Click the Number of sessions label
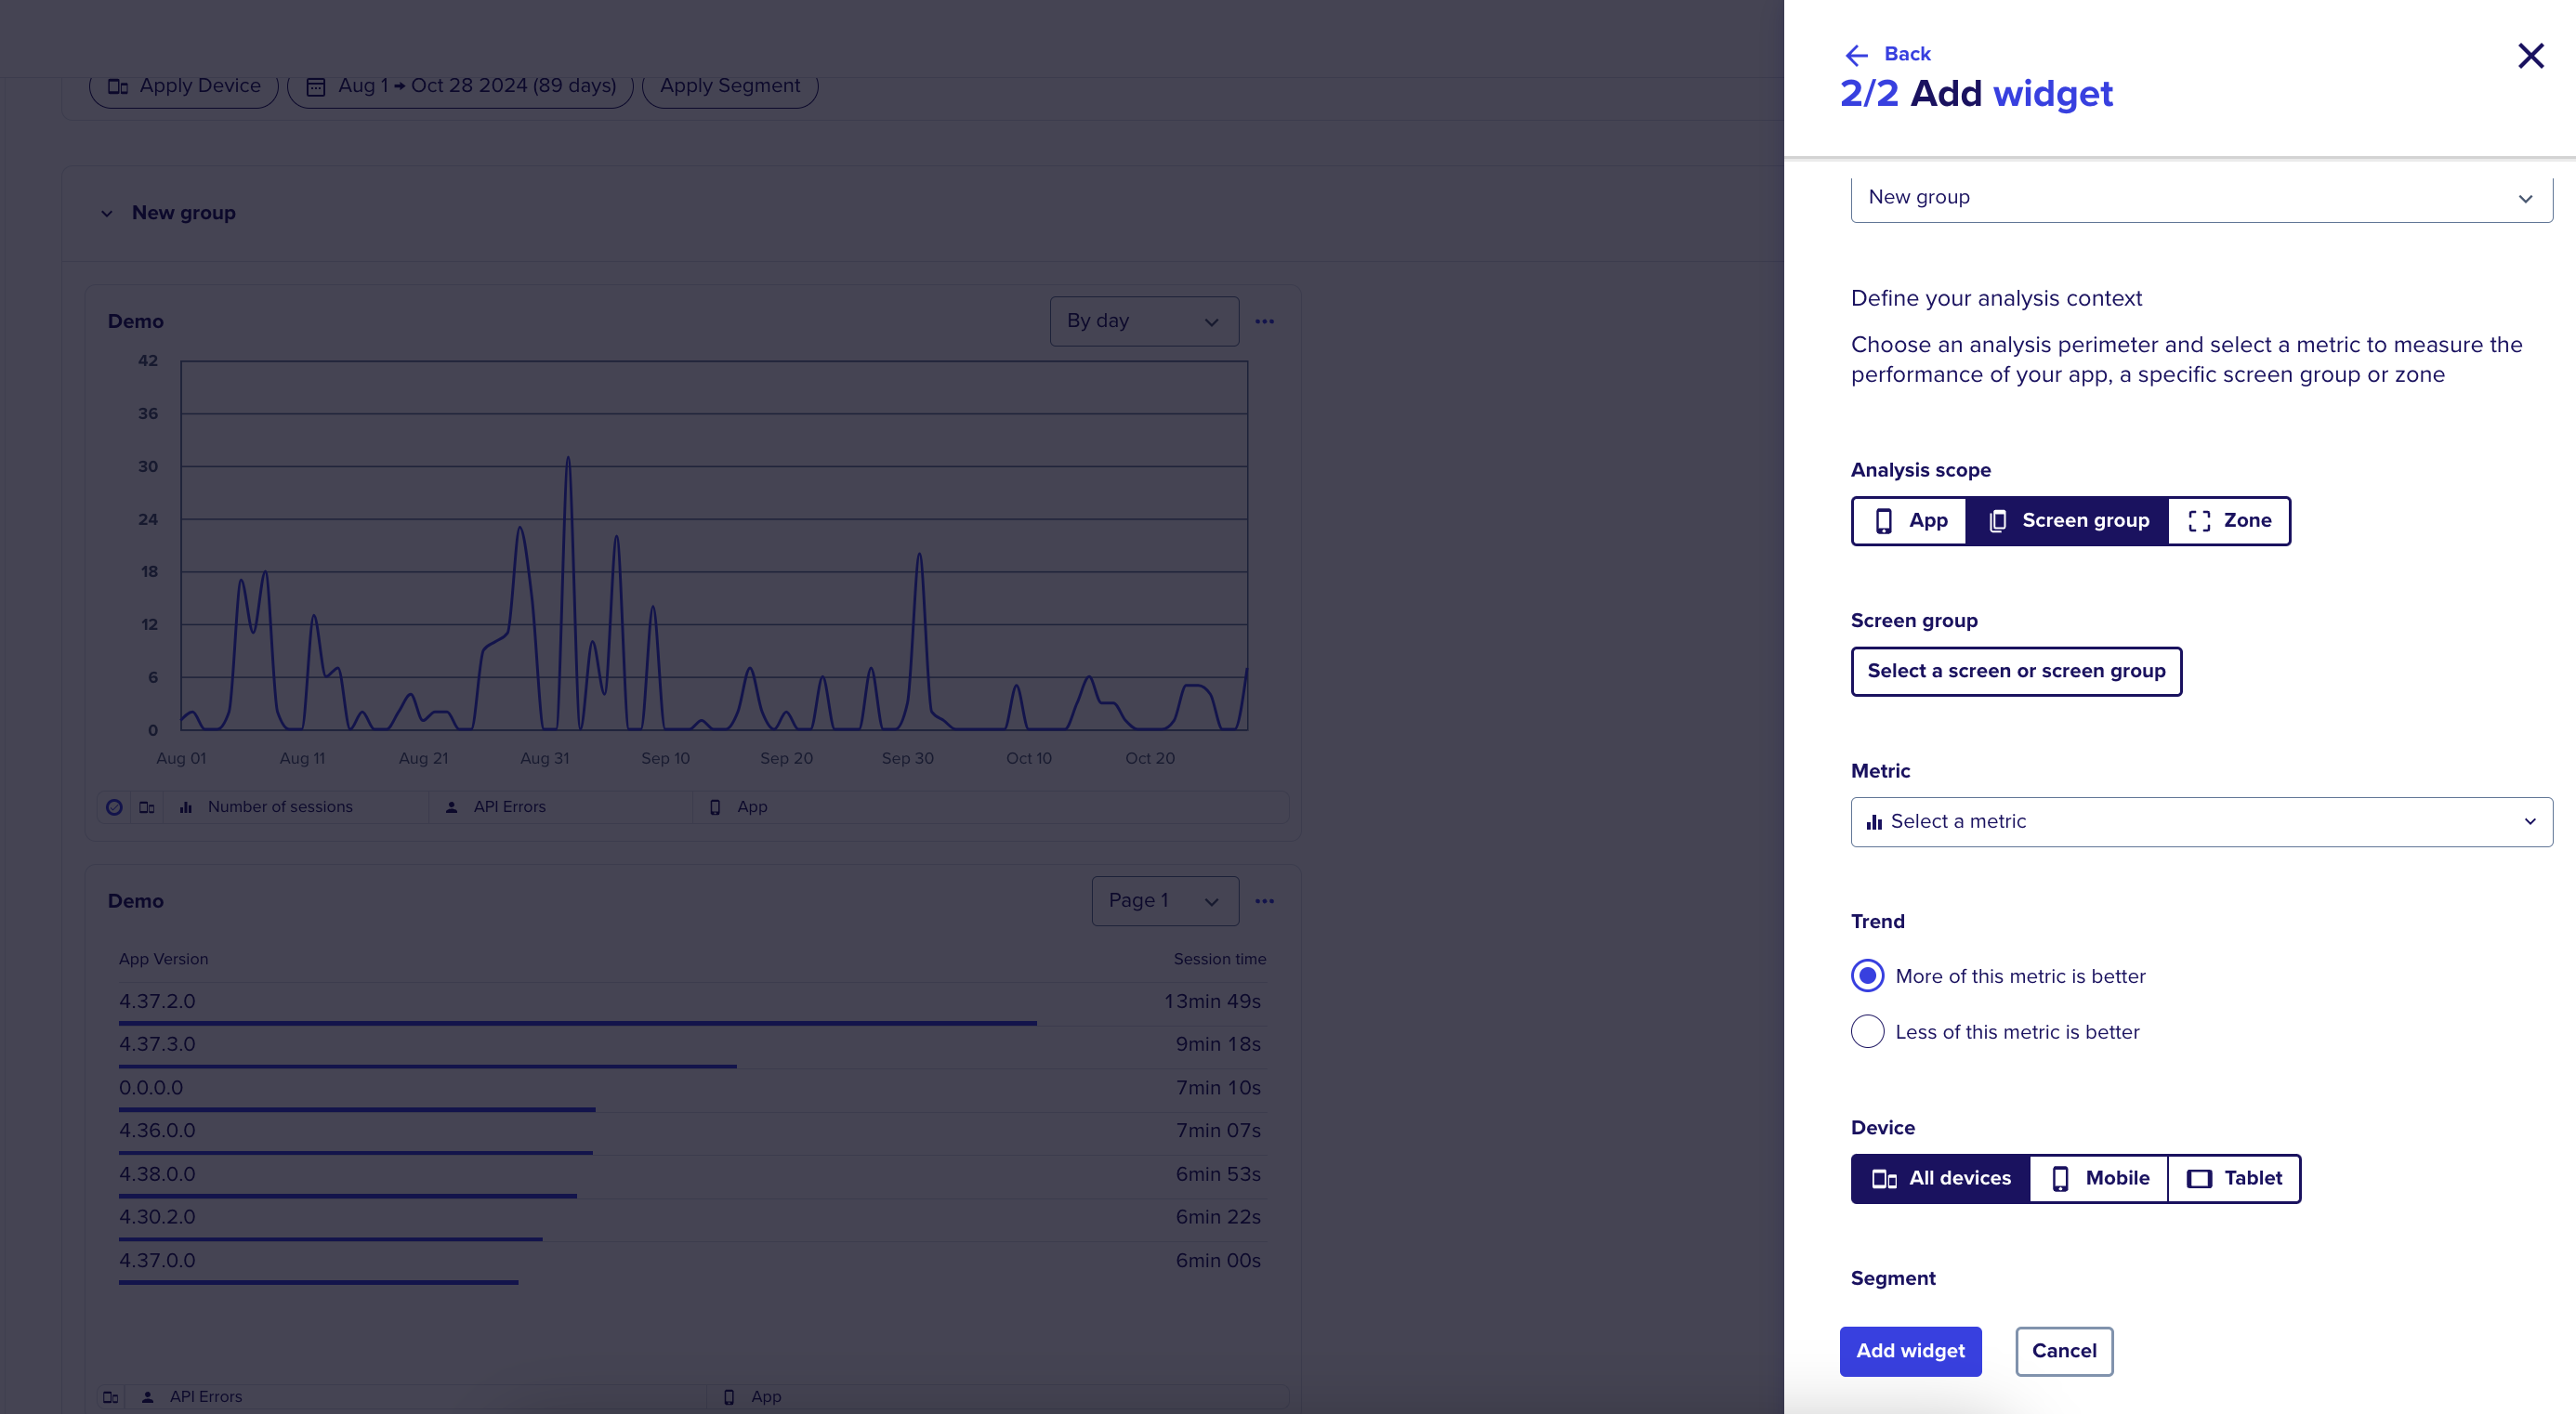This screenshot has height=1414, width=2576. pyautogui.click(x=280, y=807)
